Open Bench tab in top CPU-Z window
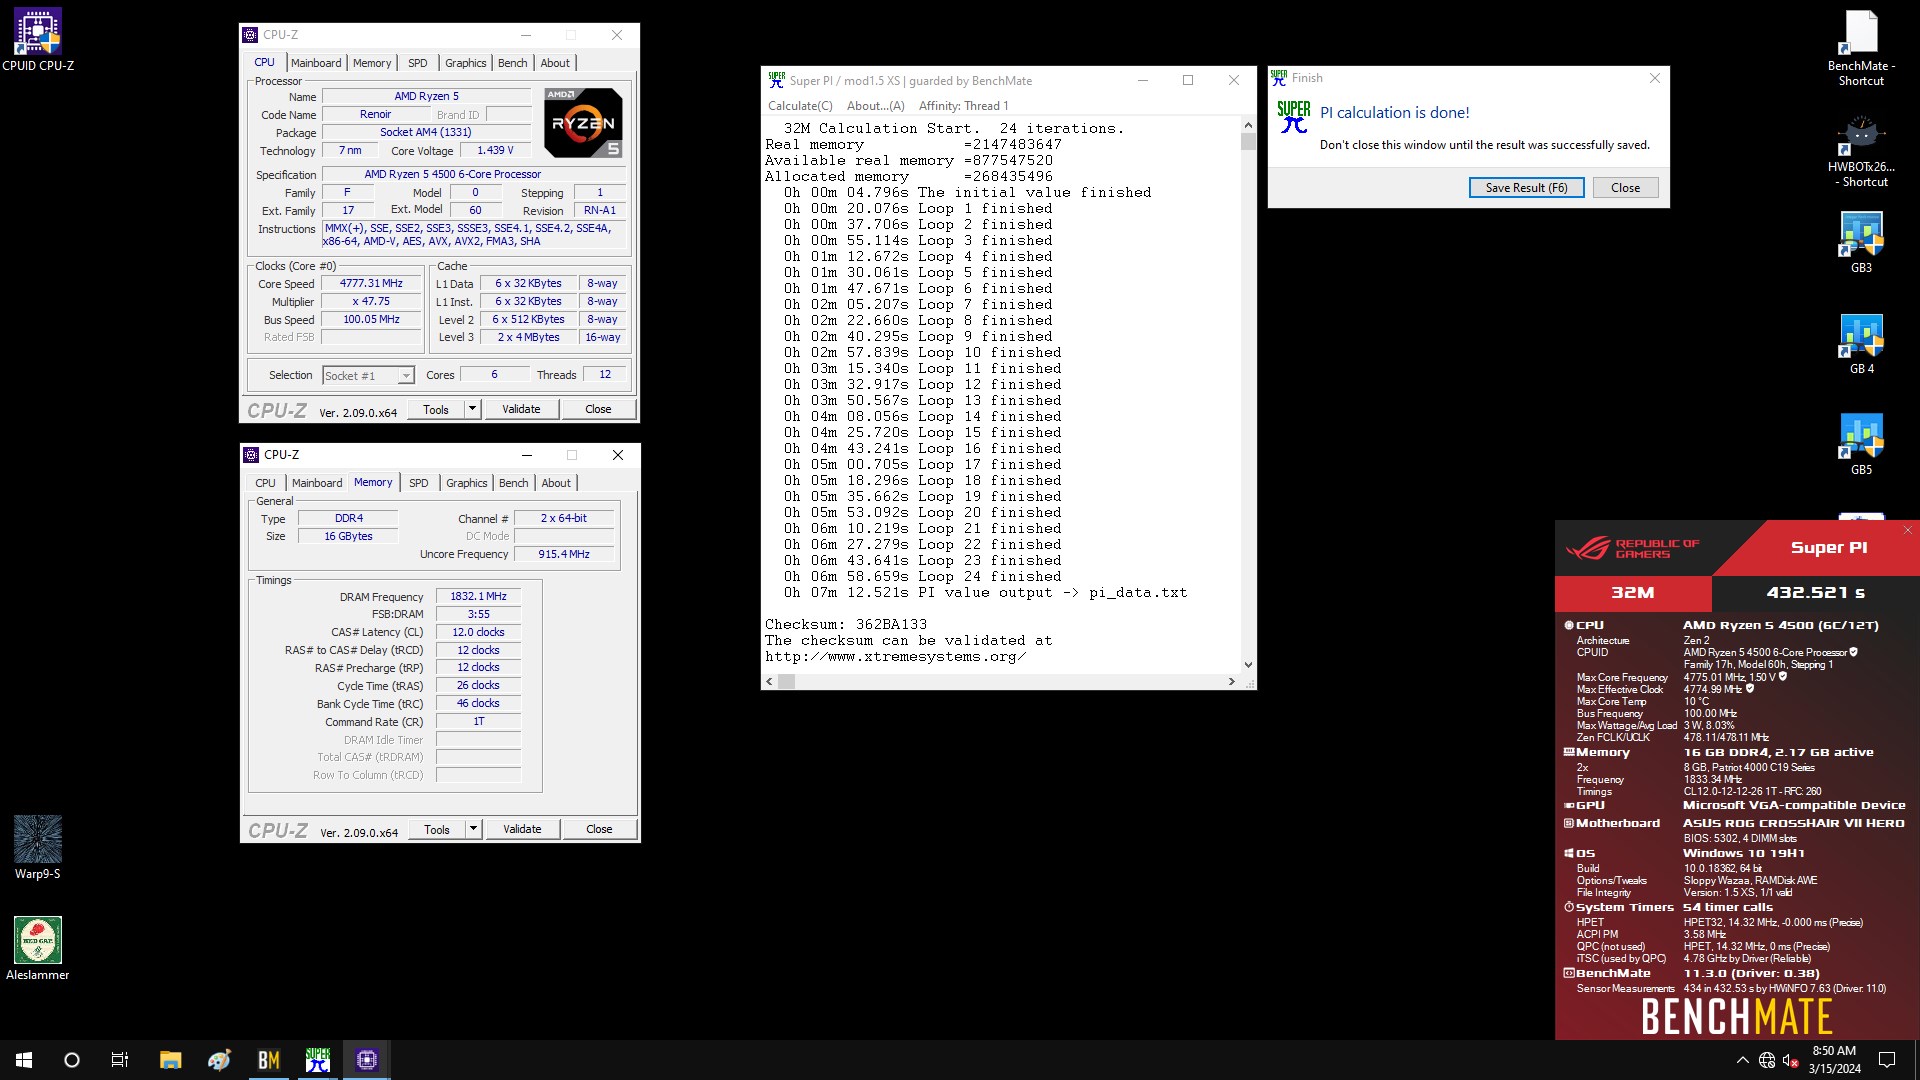The height and width of the screenshot is (1080, 1920). pos(513,63)
